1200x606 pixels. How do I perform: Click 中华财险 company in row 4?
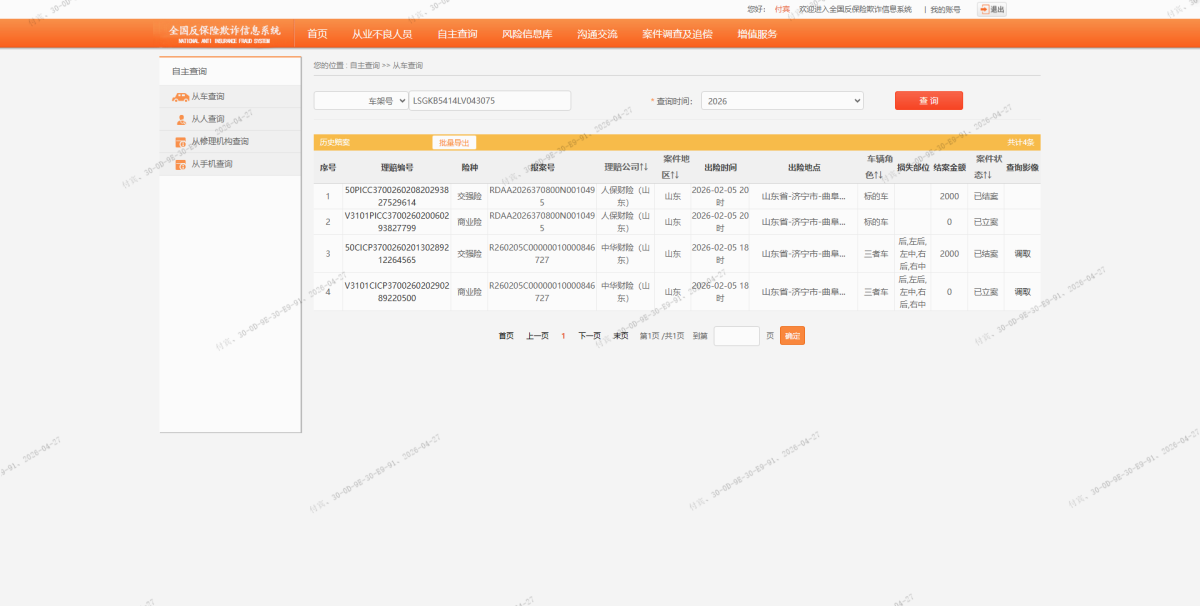pos(626,292)
